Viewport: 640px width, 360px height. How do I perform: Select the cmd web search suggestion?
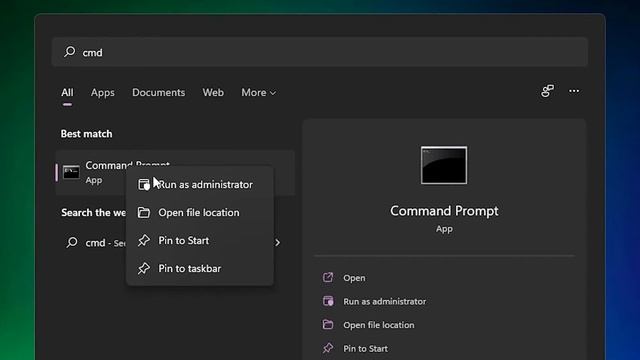(175, 242)
